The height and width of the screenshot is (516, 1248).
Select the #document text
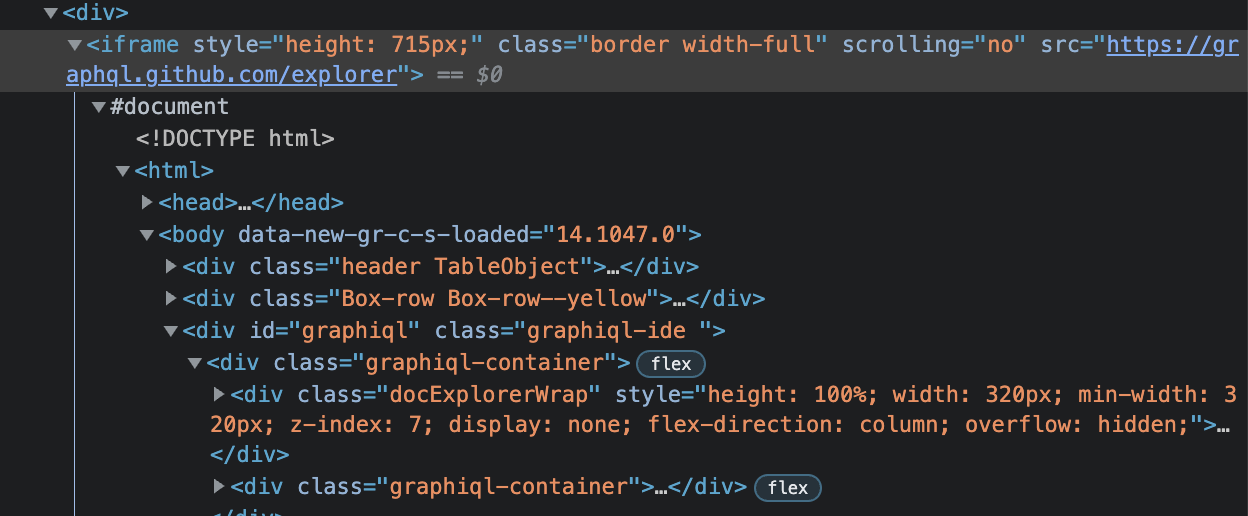169,107
